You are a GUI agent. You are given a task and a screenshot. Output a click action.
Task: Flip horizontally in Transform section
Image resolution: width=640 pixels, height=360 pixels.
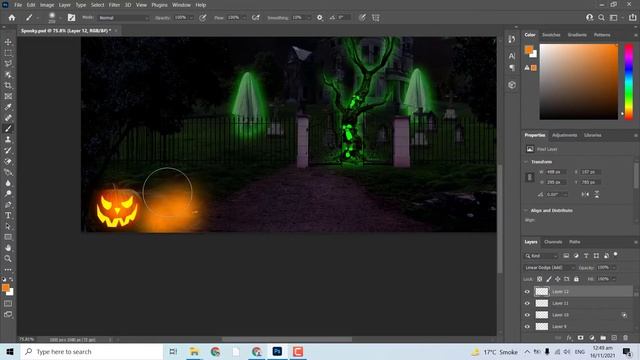pyautogui.click(x=585, y=194)
